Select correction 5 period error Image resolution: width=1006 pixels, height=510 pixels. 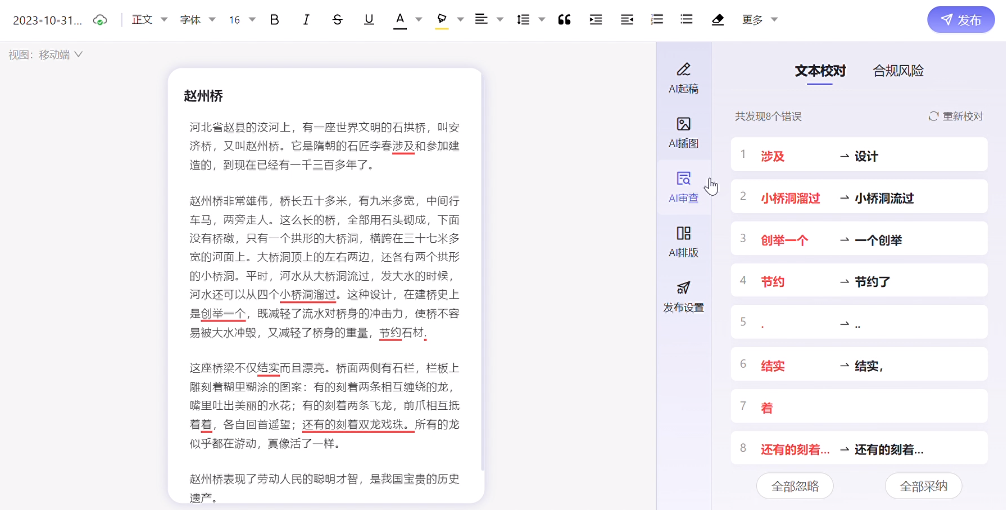(x=858, y=323)
